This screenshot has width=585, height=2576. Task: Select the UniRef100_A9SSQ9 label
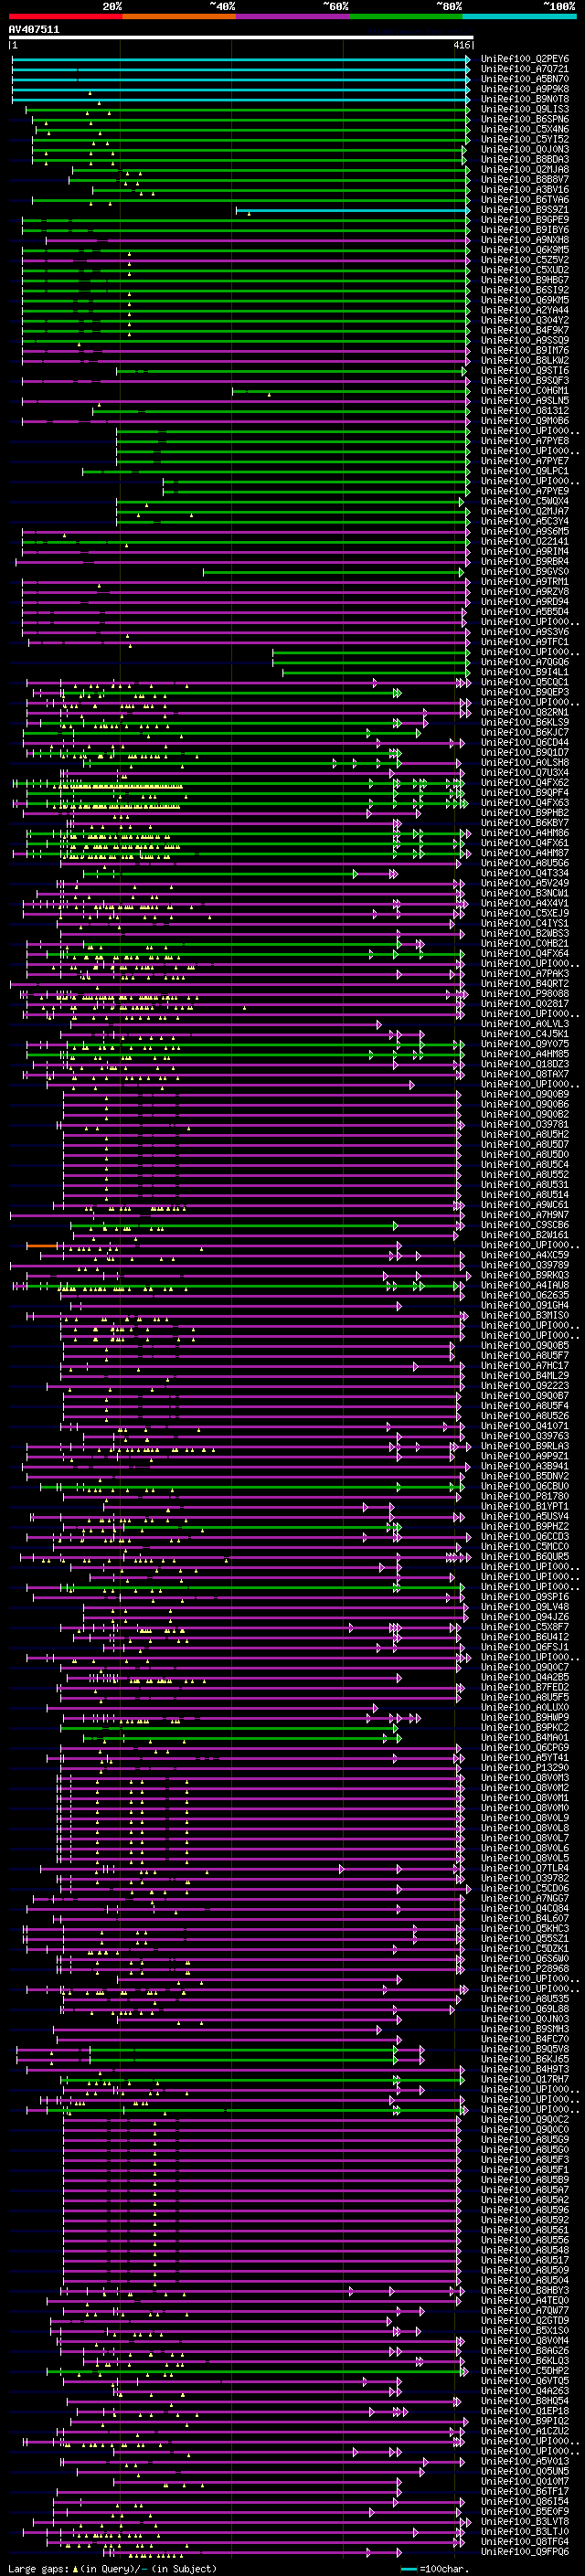pos(525,340)
